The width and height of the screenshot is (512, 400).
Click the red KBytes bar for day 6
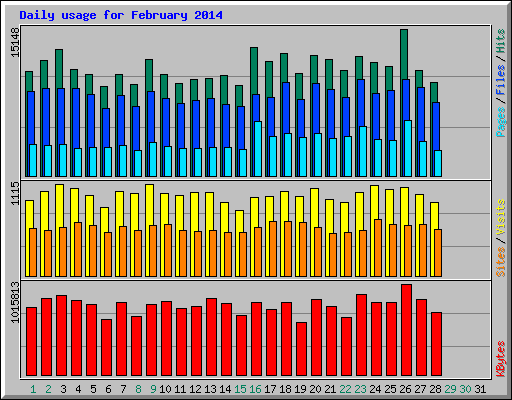106,348
